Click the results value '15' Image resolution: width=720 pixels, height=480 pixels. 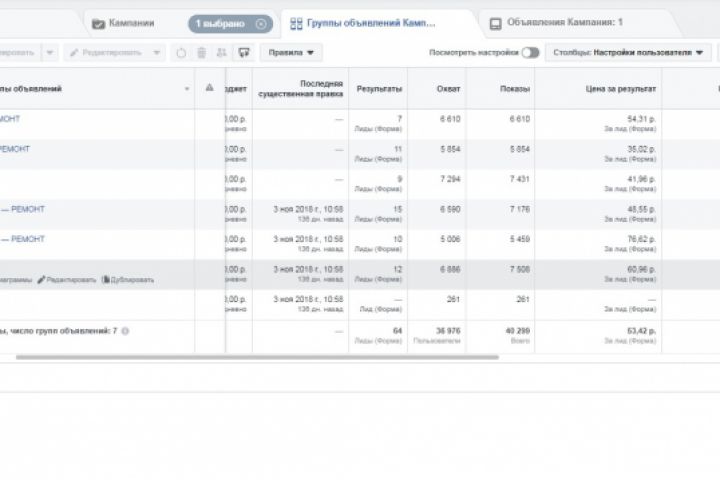(398, 209)
